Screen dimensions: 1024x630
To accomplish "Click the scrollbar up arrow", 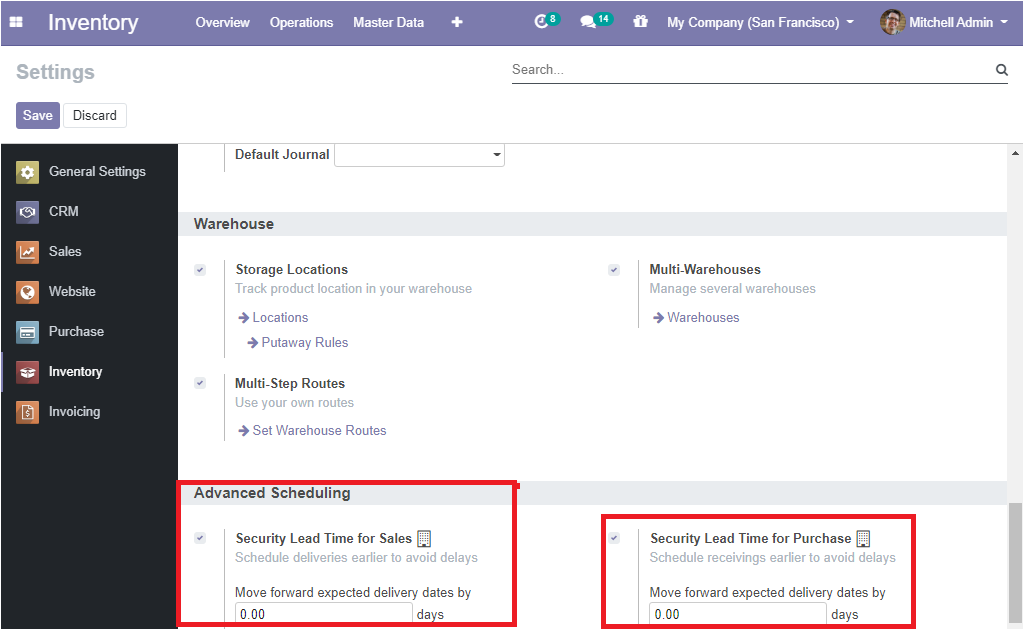I will 1015,153.
